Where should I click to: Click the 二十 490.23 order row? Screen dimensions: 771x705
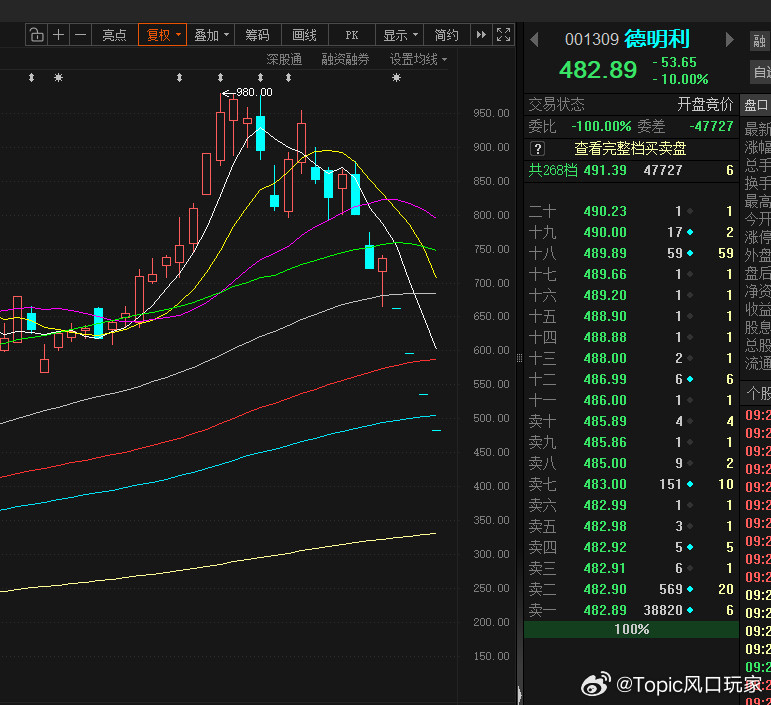(631, 211)
